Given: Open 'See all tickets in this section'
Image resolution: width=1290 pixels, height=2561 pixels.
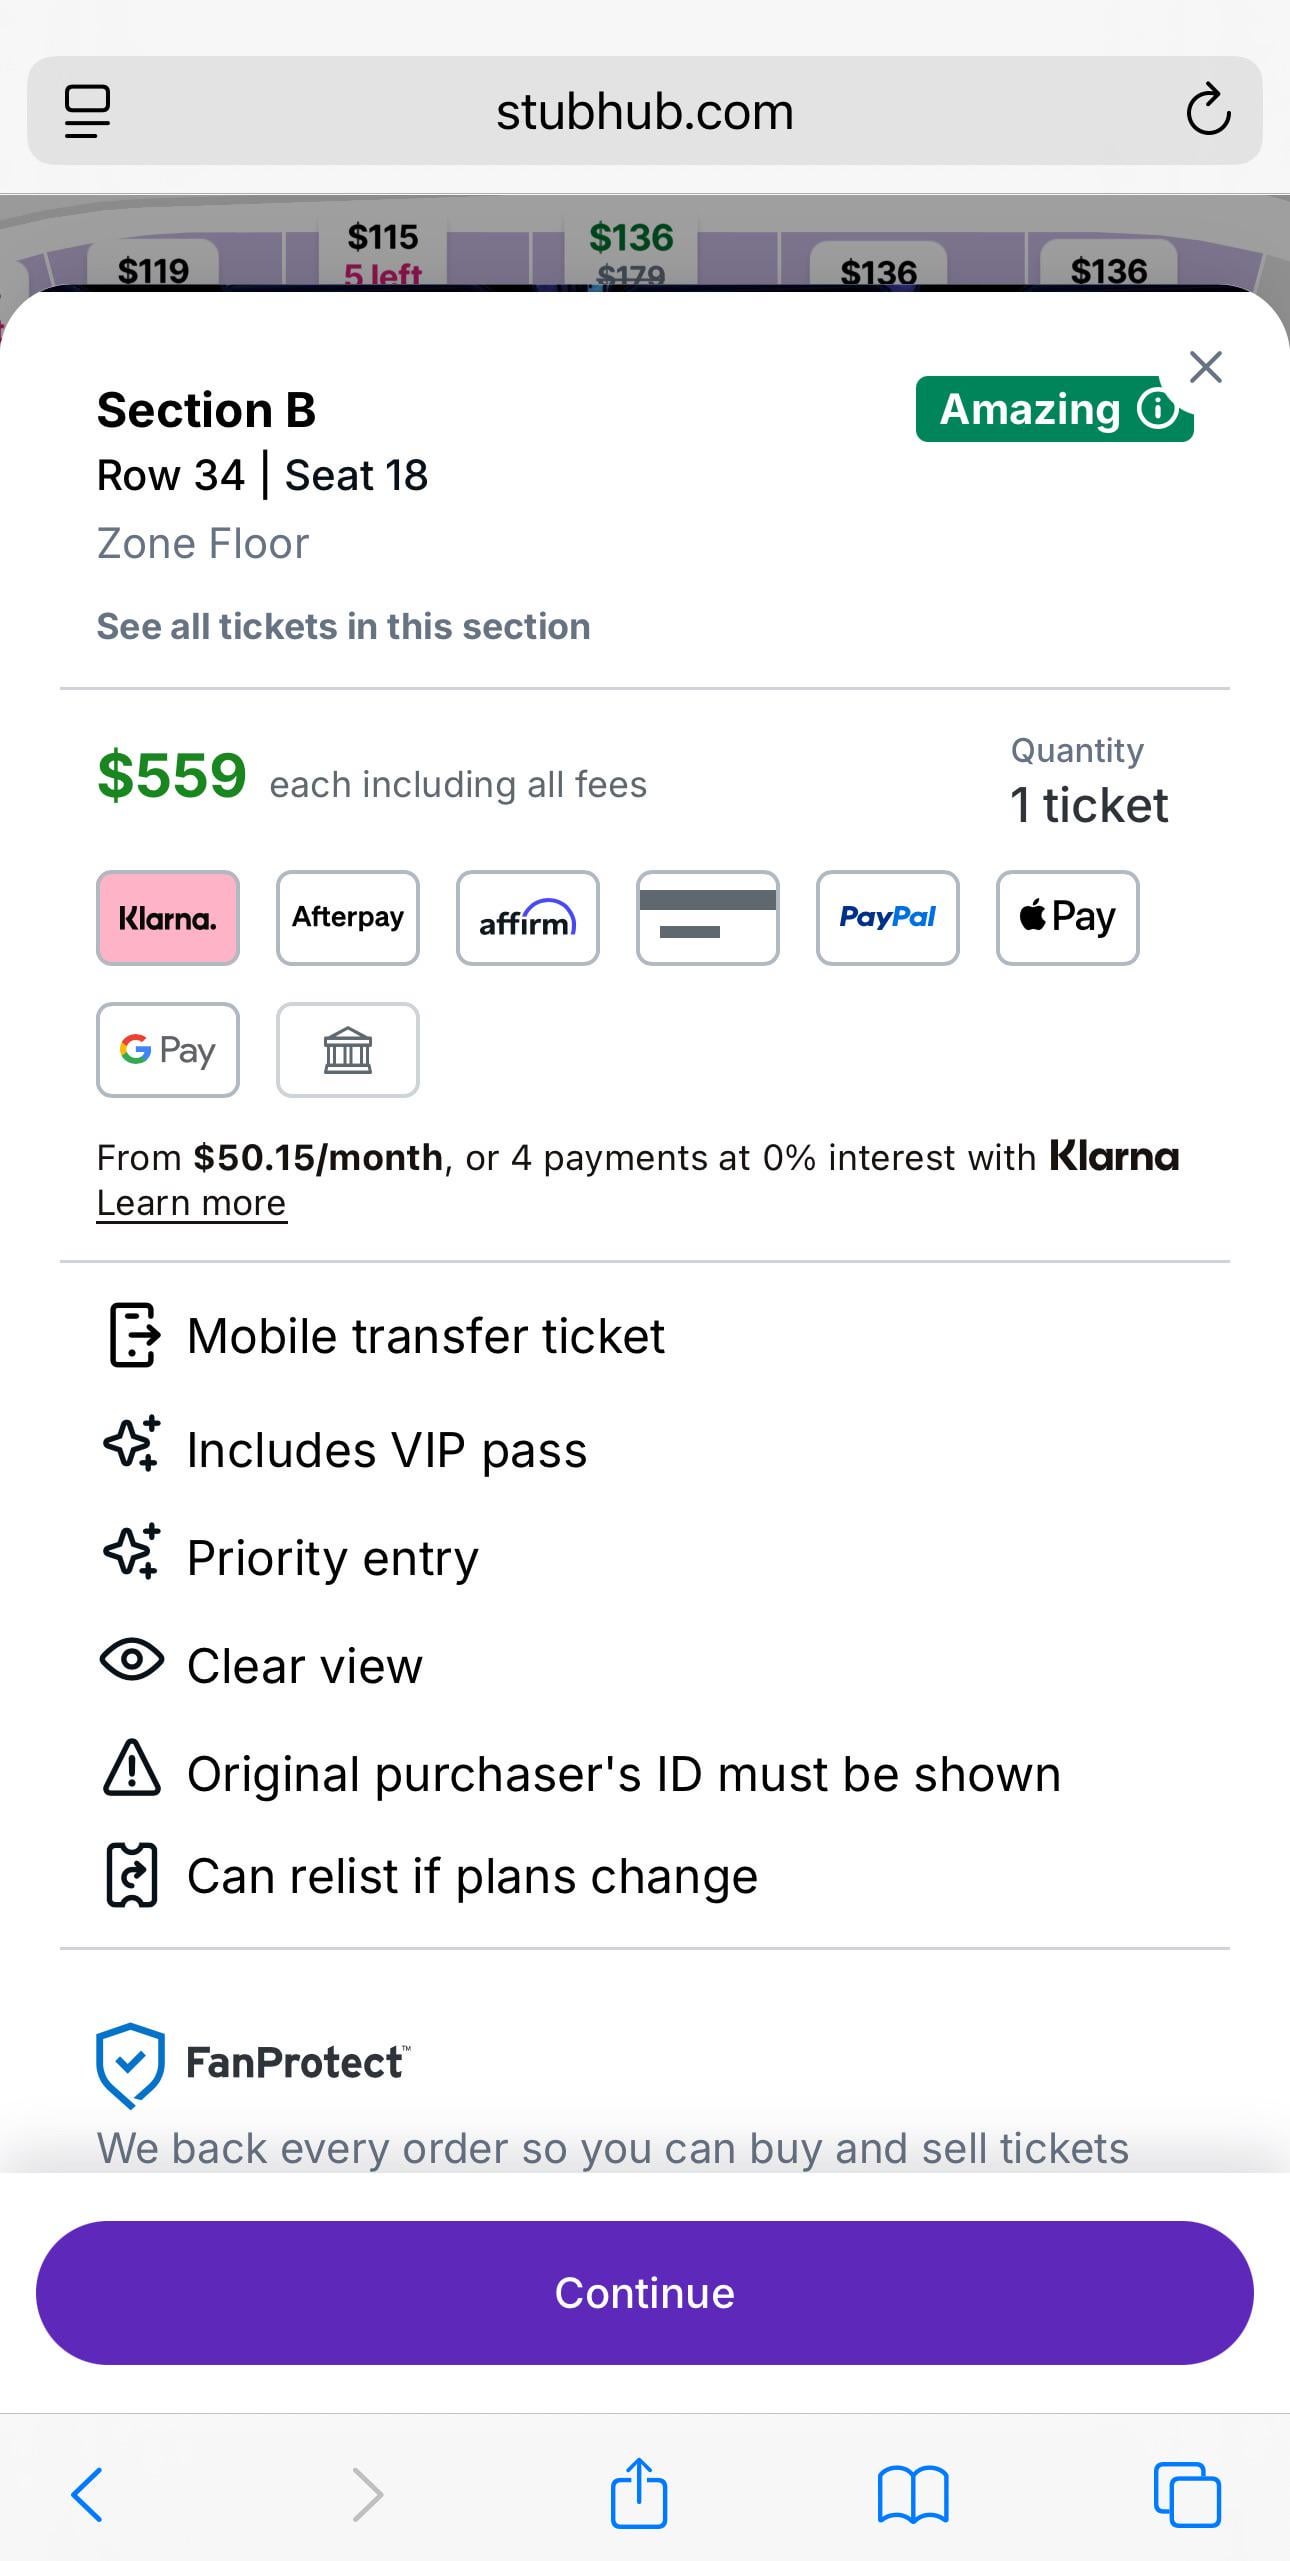Looking at the screenshot, I should 343,626.
